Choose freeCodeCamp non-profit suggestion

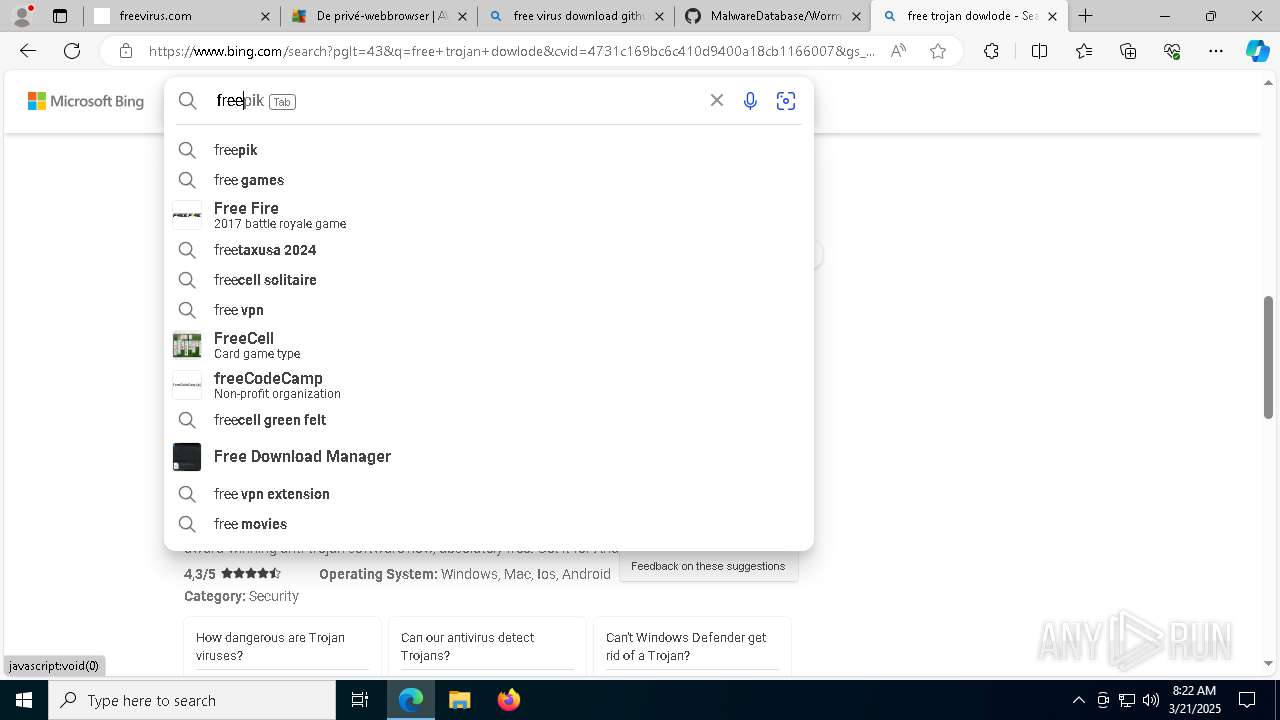pos(489,385)
